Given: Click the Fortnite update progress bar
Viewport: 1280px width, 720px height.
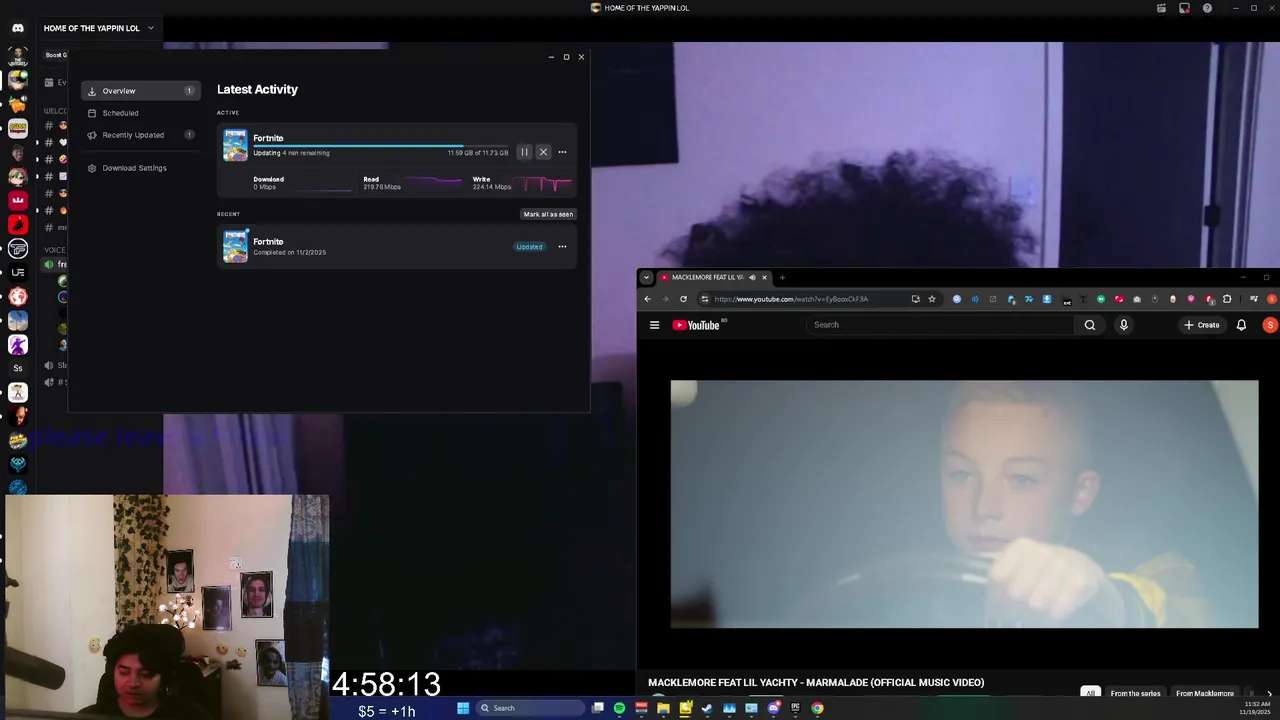Looking at the screenshot, I should (380, 146).
